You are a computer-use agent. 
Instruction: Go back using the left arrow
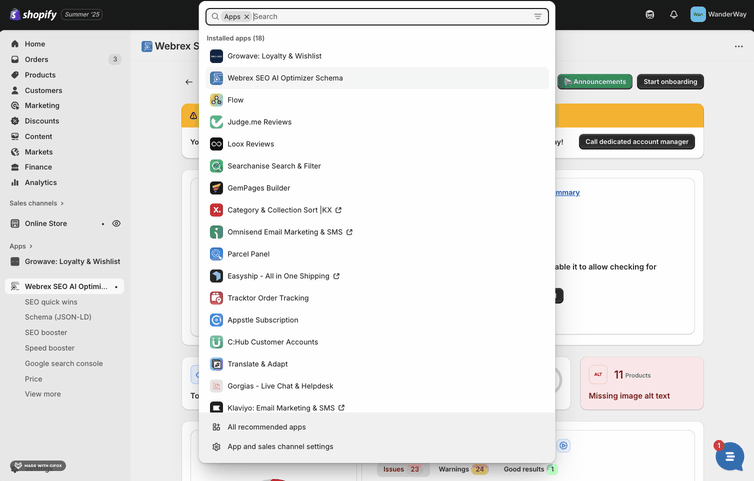189,82
